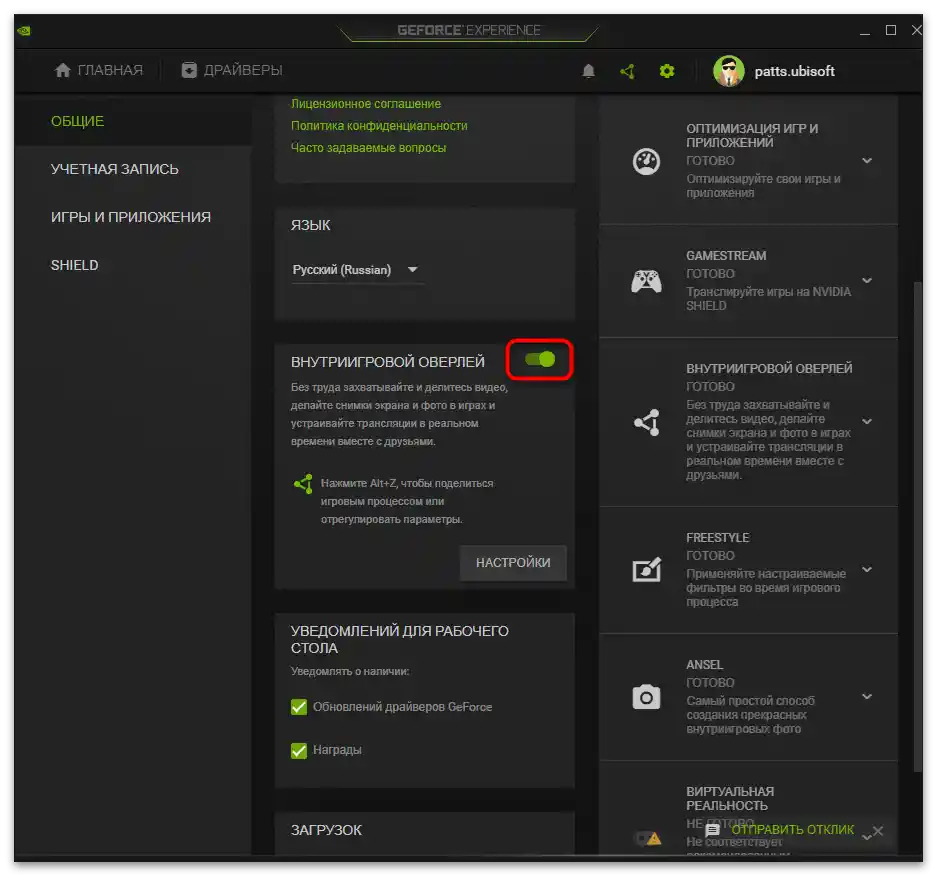Click the НАСТРОЙКИ overlay settings button
This screenshot has height=876, width=937.
coord(513,563)
